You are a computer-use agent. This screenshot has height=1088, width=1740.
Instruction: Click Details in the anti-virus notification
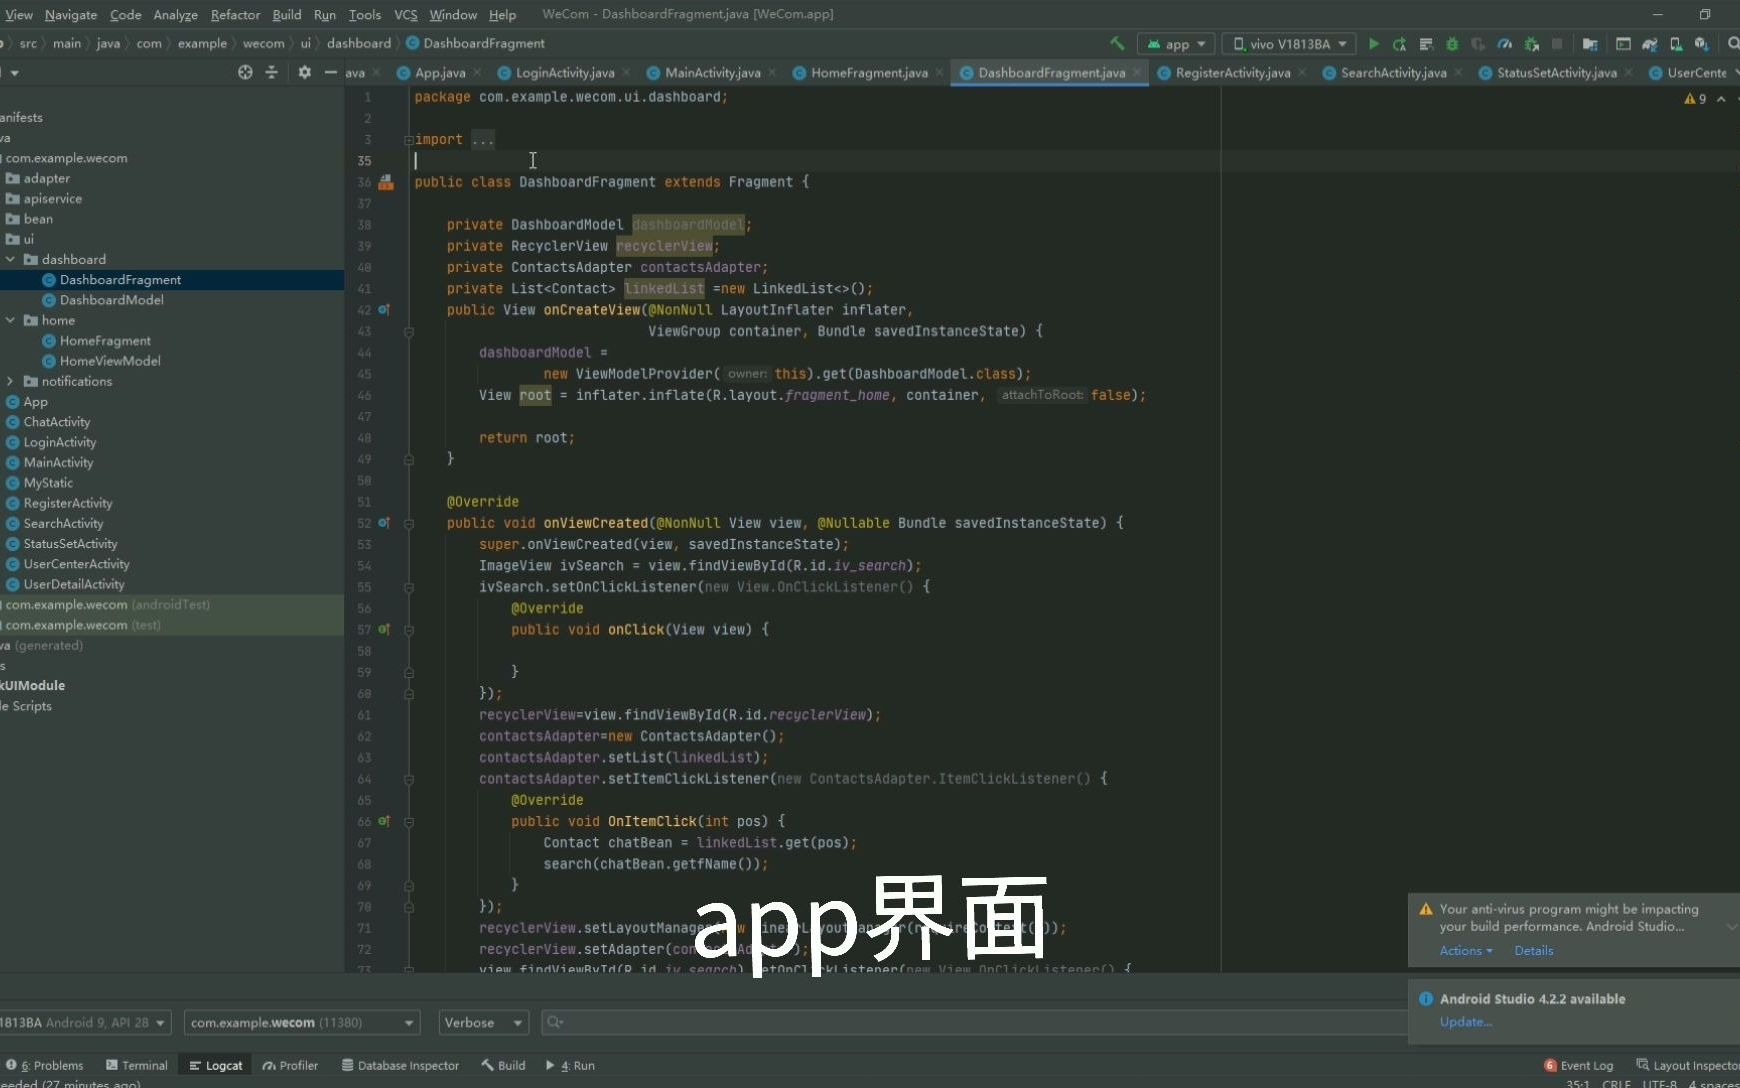click(x=1535, y=950)
